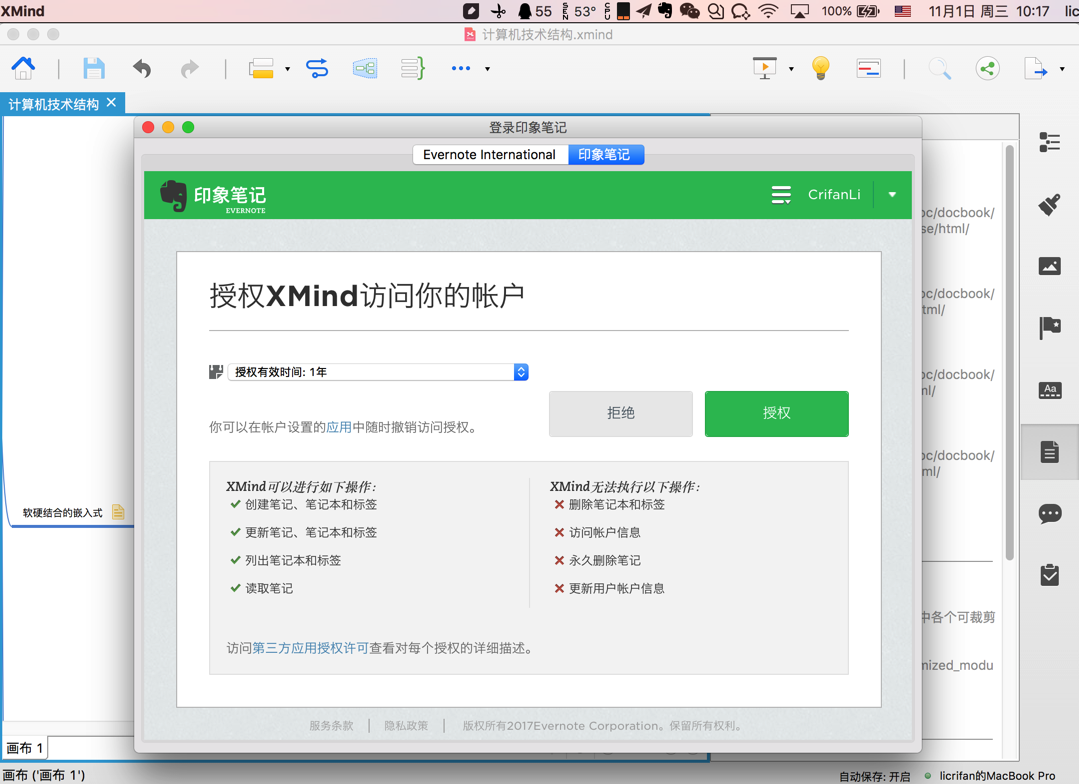Click notes panel vertical scrollbar
1079x784 pixels.
point(1009,353)
